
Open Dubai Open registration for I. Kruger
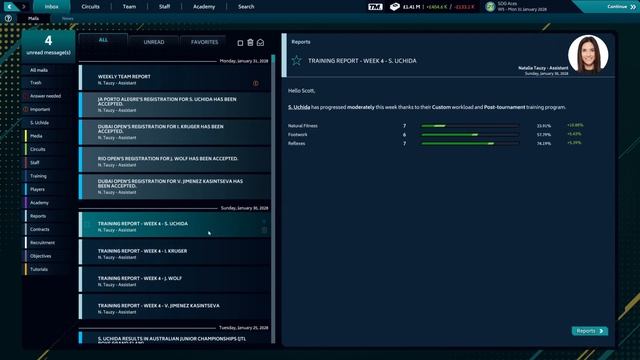pos(175,132)
